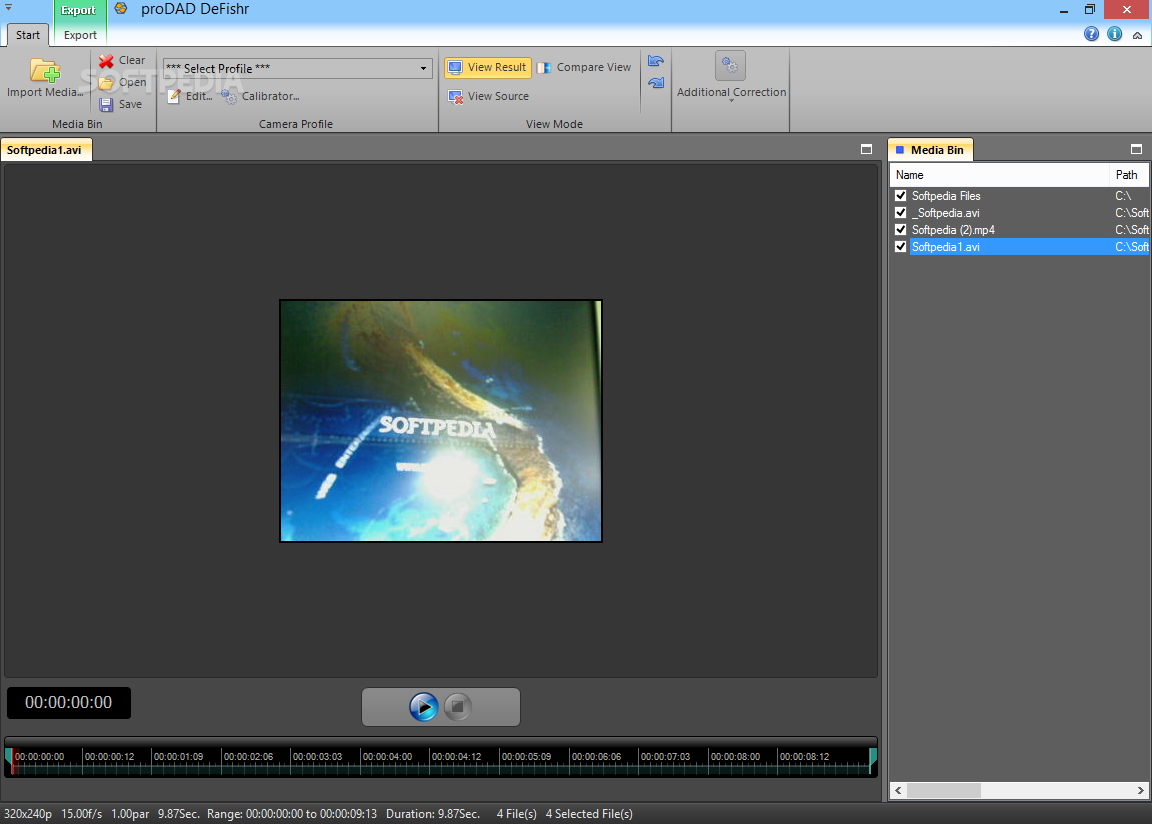Image resolution: width=1152 pixels, height=824 pixels.
Task: Click the 15.00f/s status bar entry
Action: [82, 814]
